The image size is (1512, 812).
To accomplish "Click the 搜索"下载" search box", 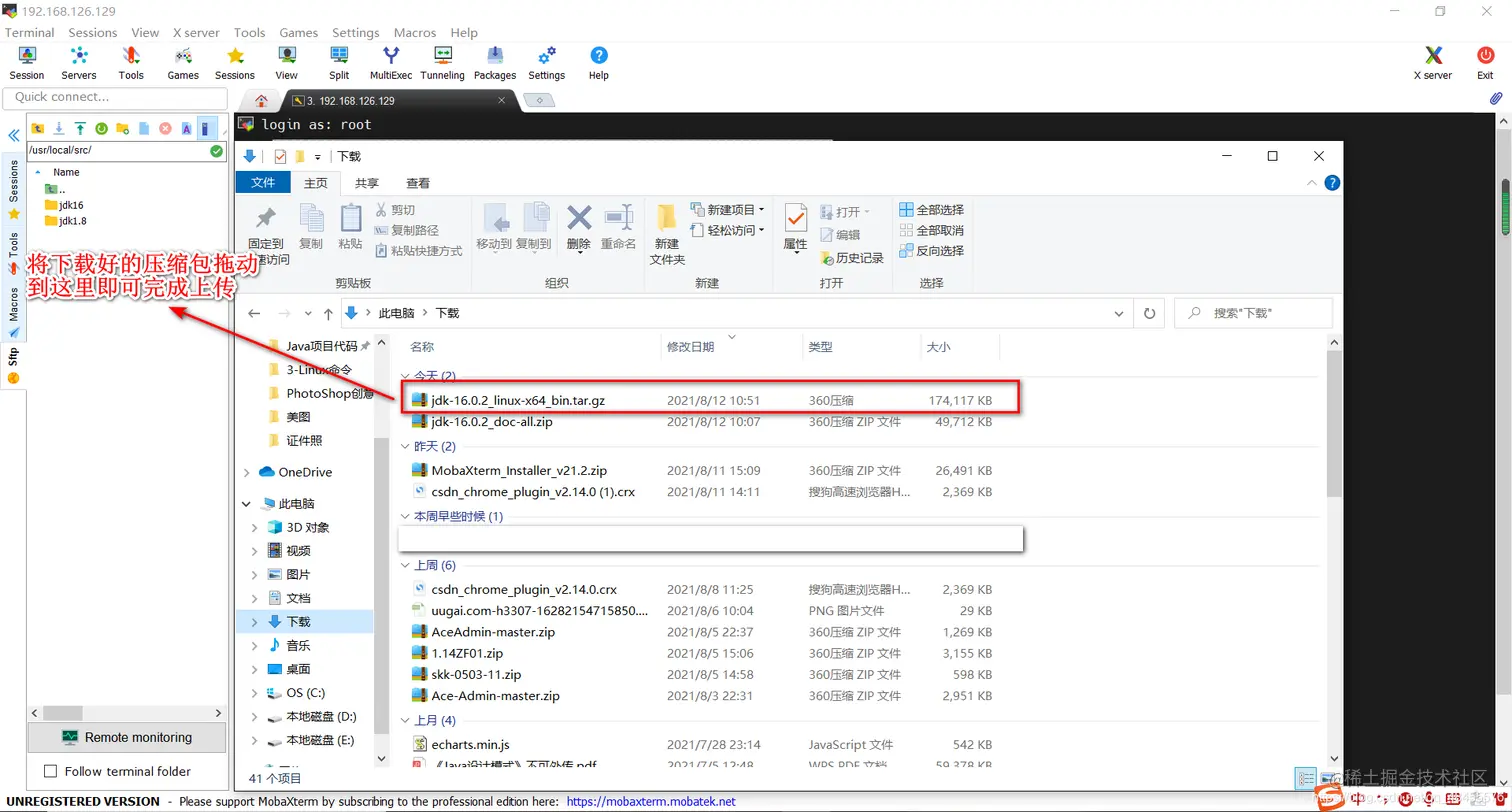I will (x=1253, y=313).
